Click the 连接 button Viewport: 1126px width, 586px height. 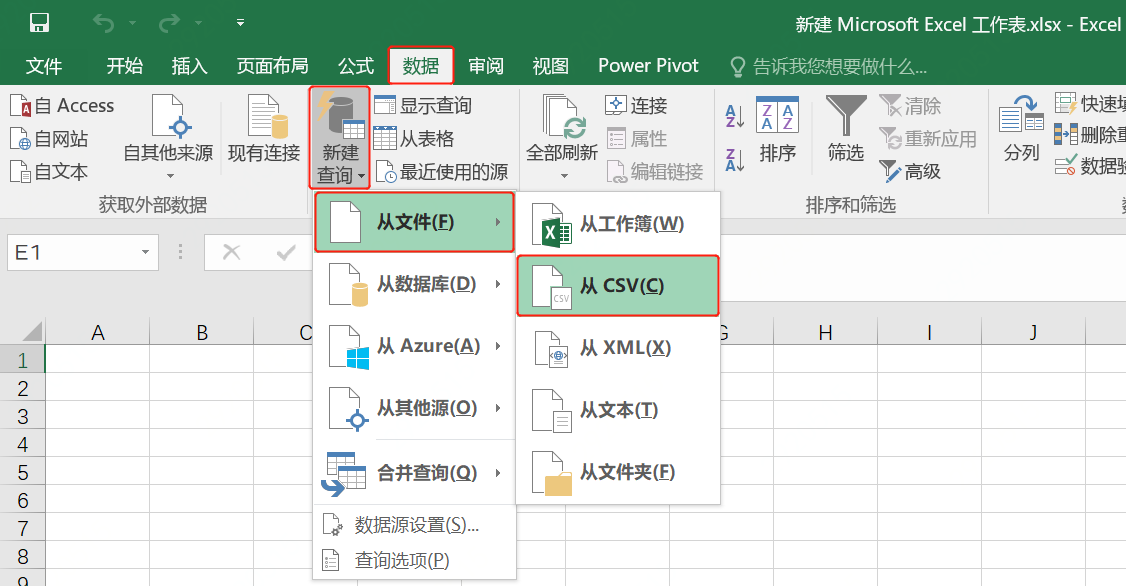pyautogui.click(x=636, y=106)
